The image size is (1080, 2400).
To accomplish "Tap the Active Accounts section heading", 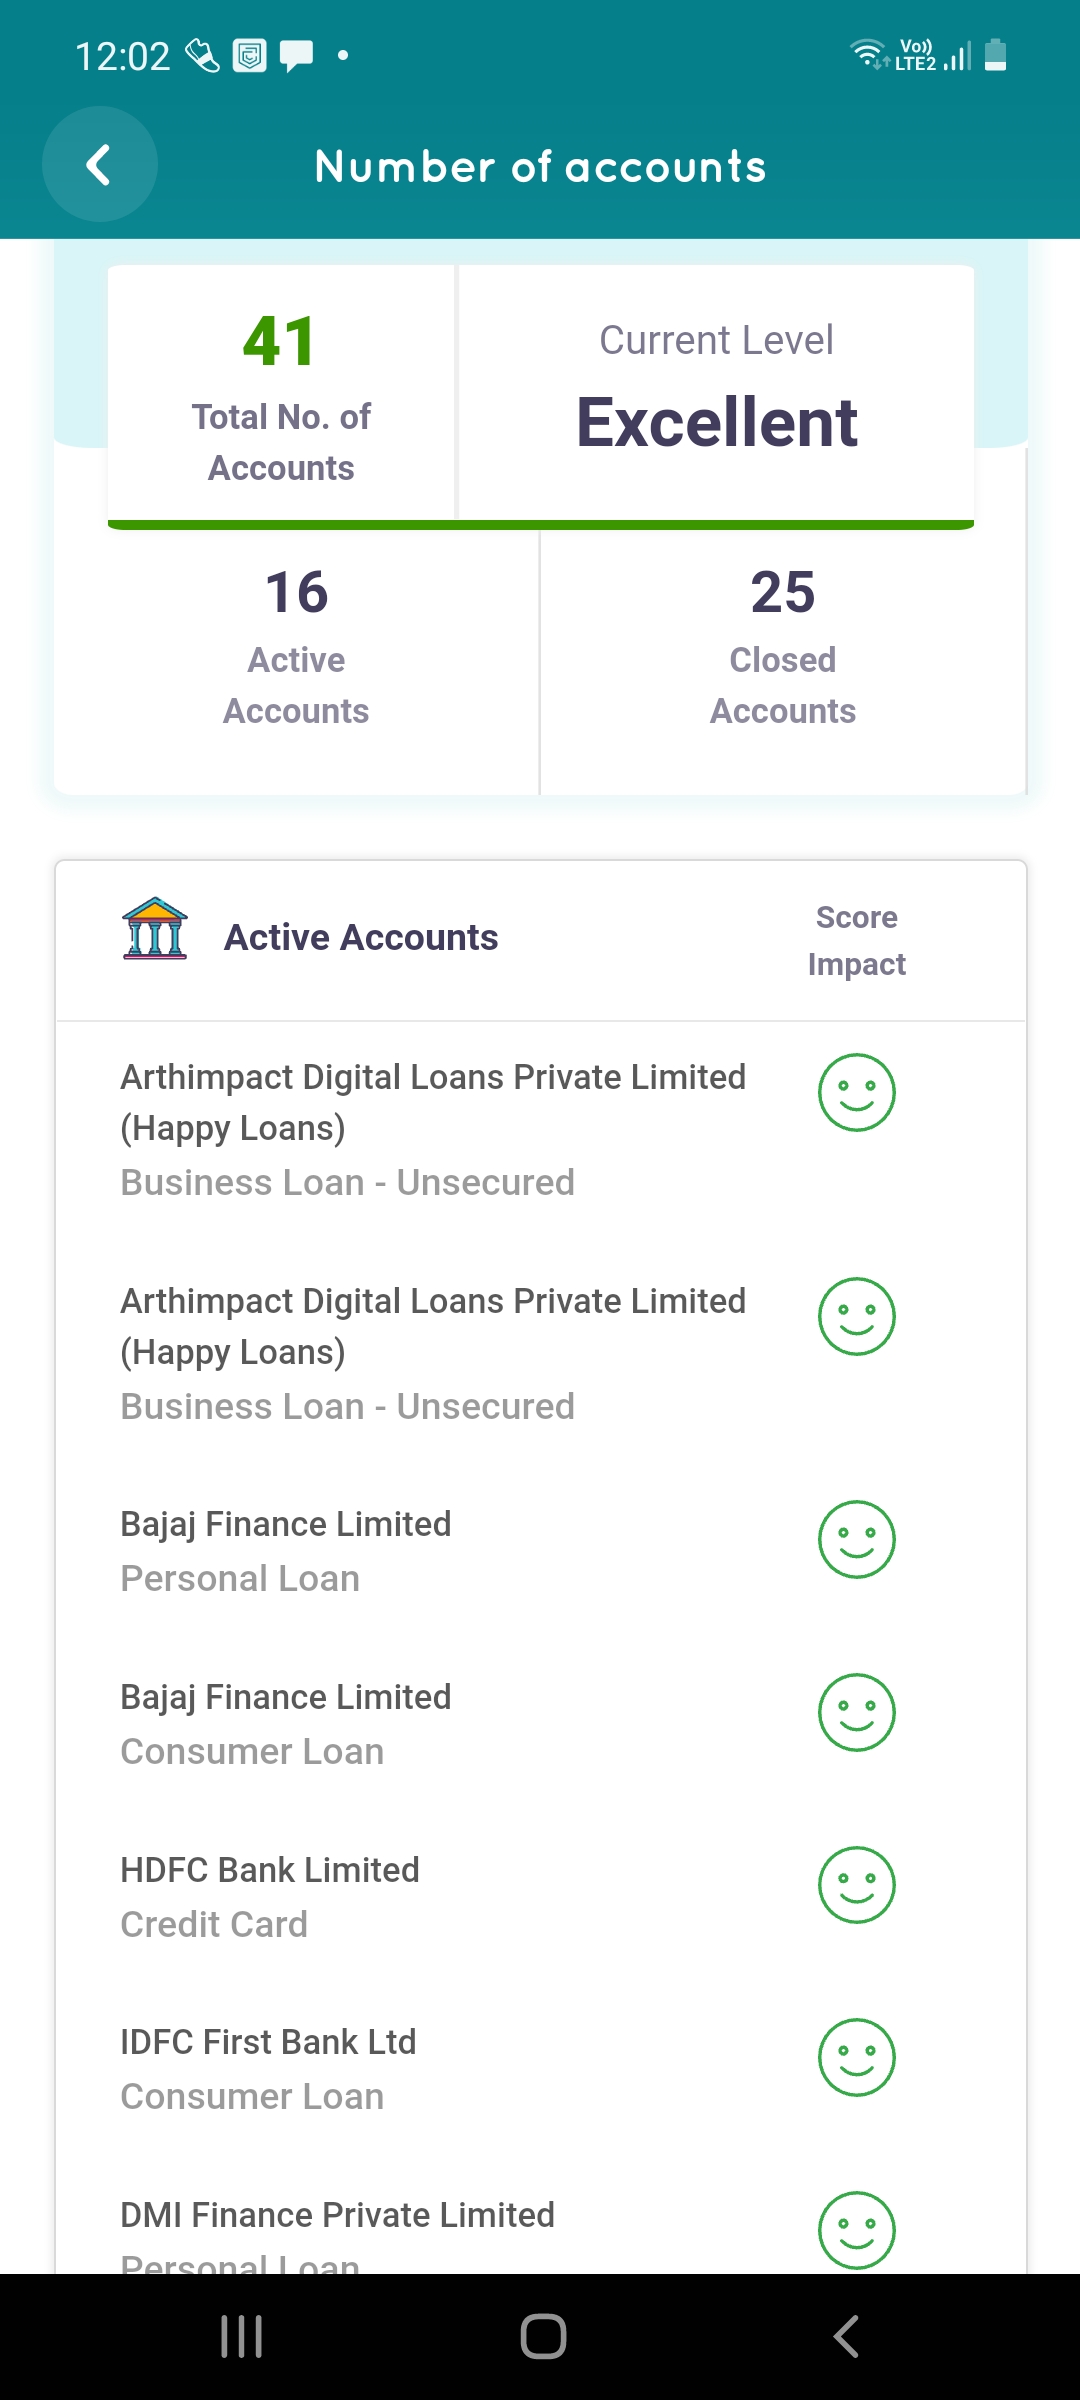I will point(361,938).
